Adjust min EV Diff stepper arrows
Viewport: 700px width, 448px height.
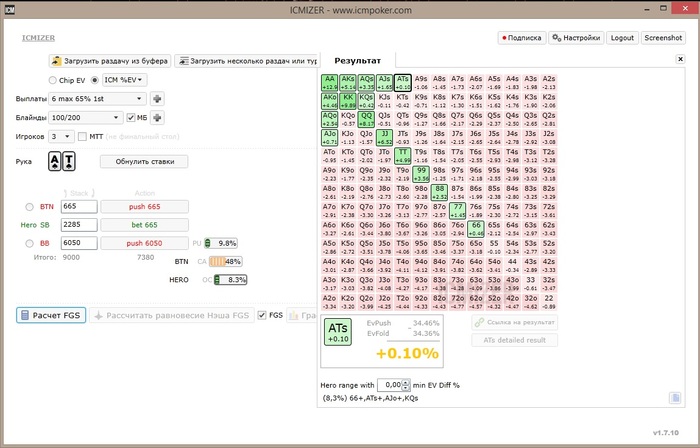point(405,385)
